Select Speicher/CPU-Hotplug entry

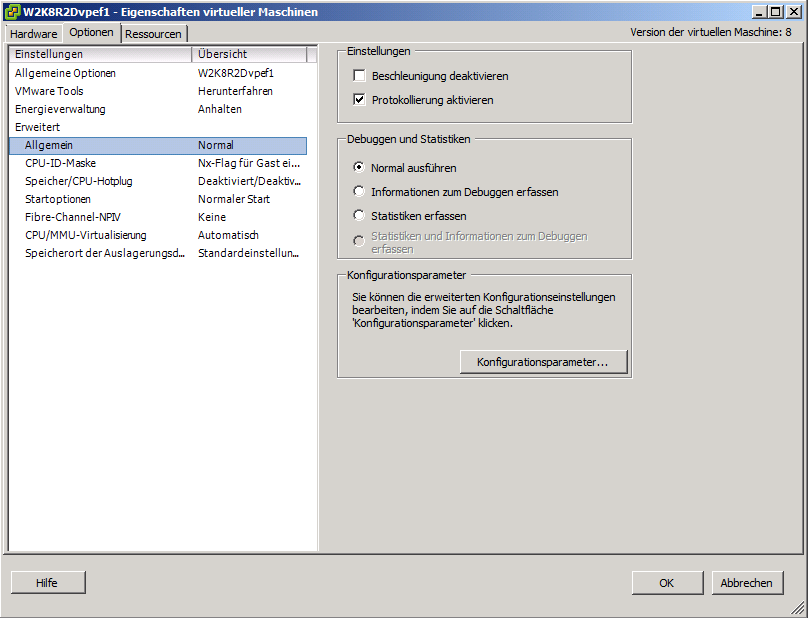158,181
